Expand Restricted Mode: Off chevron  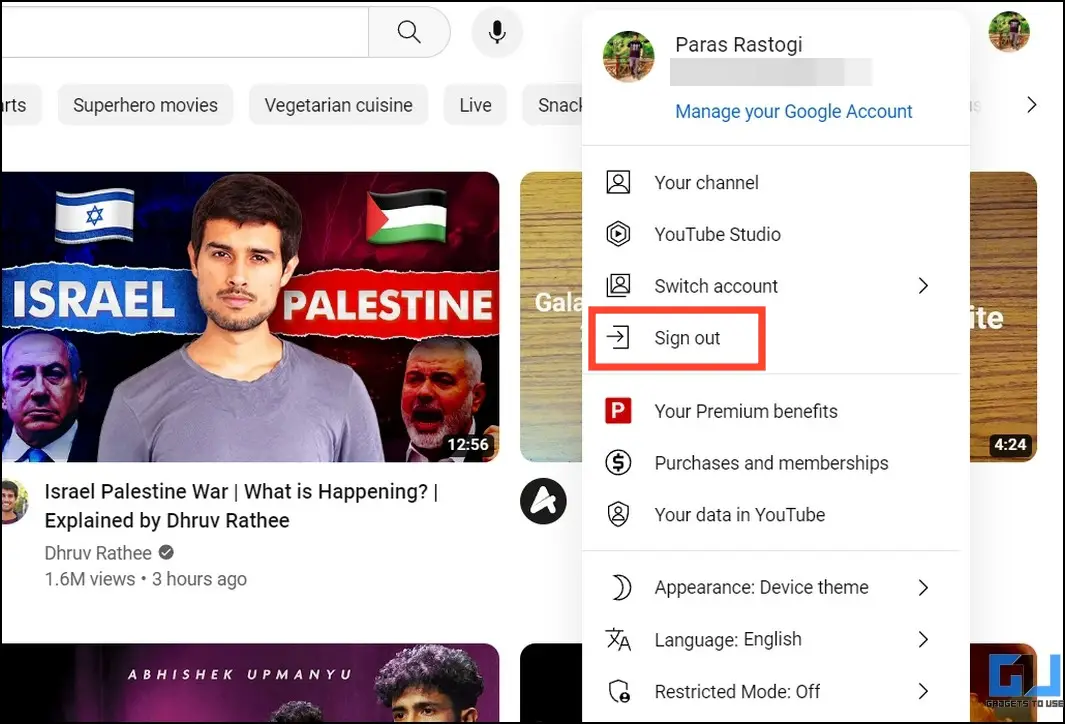pos(923,691)
